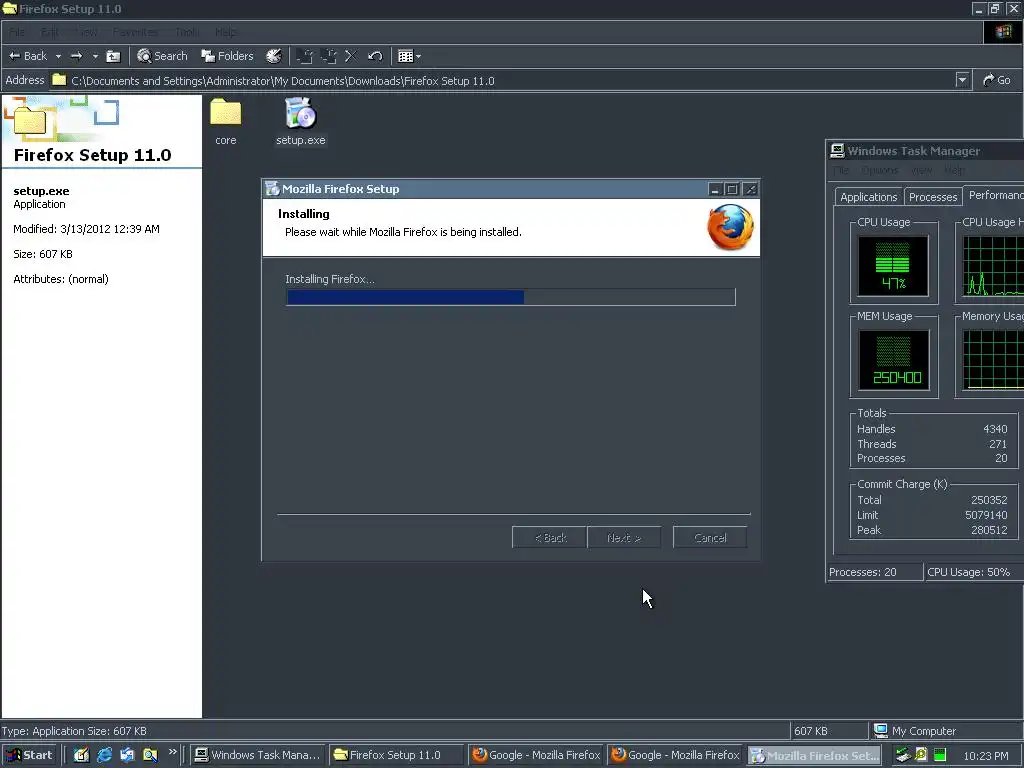
Task: Click the Cancel button in Firefox Setup
Action: click(710, 537)
